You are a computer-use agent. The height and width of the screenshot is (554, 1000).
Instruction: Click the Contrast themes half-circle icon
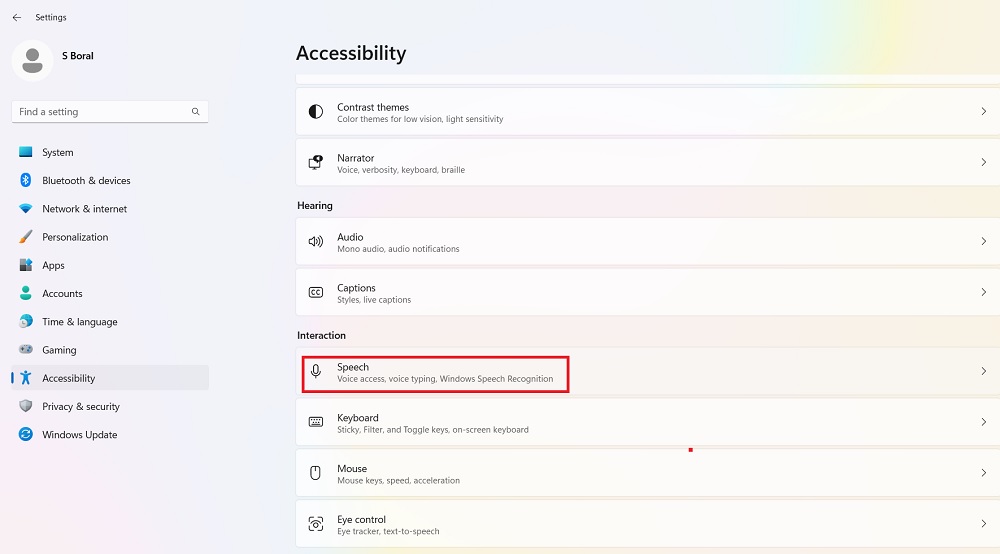tap(316, 112)
